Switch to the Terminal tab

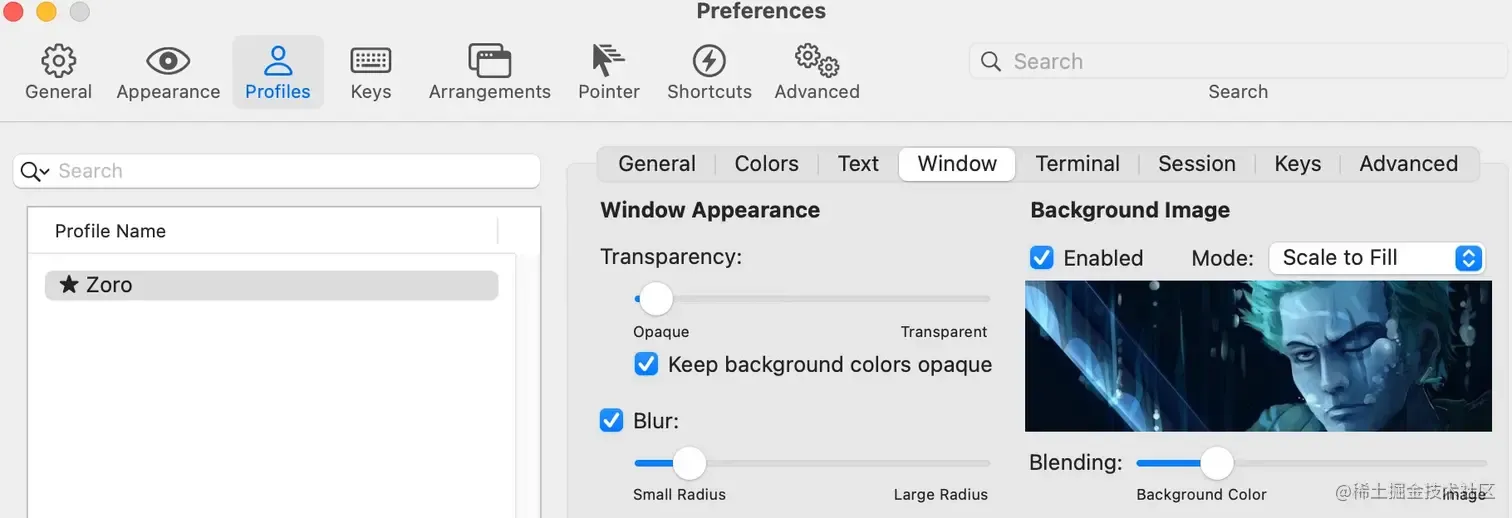[1077, 164]
